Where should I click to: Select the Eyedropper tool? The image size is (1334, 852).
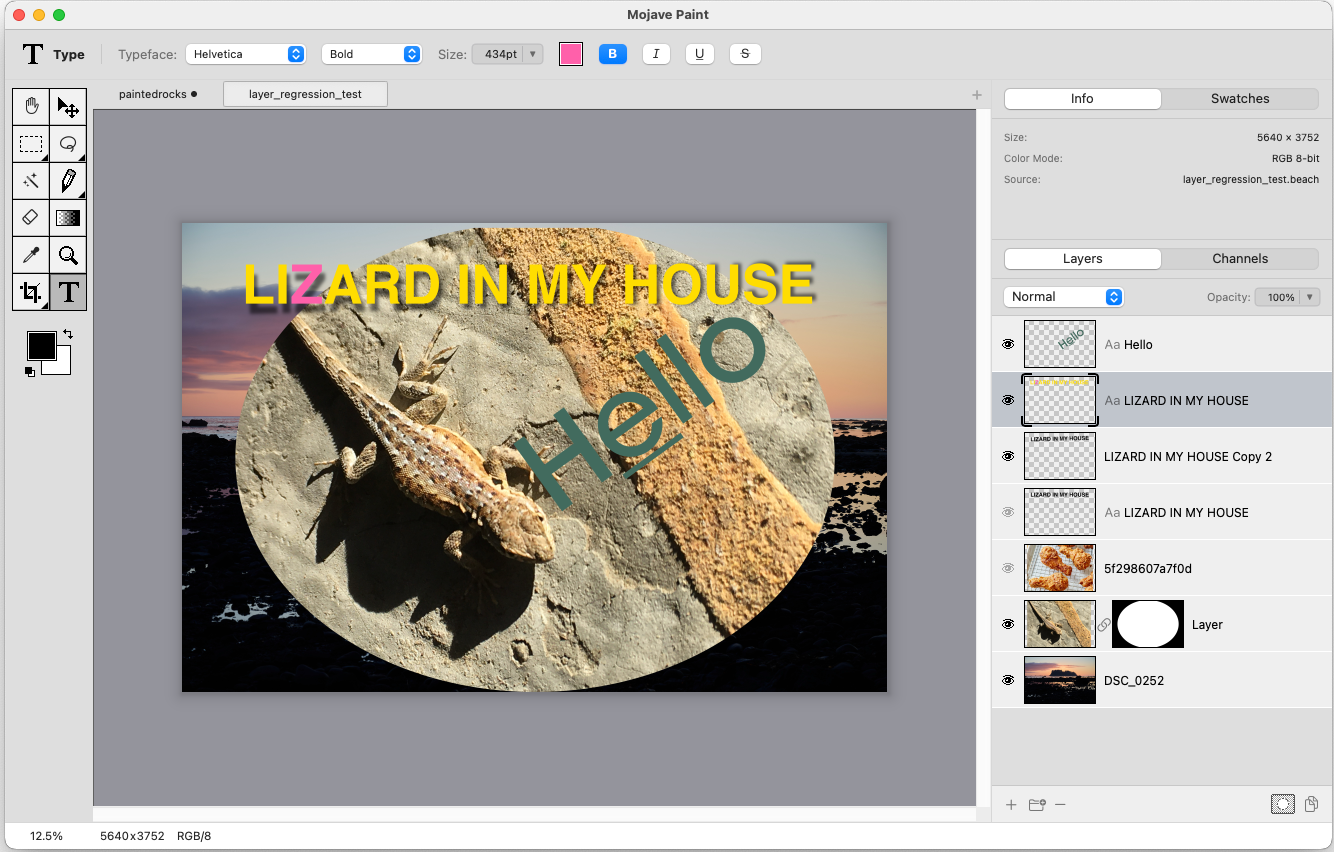31,255
